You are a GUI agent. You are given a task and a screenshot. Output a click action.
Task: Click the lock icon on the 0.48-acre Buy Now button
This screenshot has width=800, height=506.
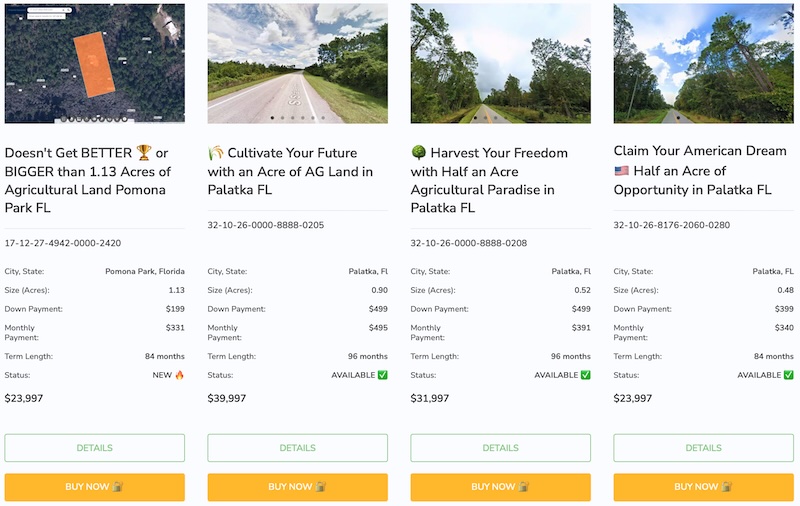click(727, 486)
